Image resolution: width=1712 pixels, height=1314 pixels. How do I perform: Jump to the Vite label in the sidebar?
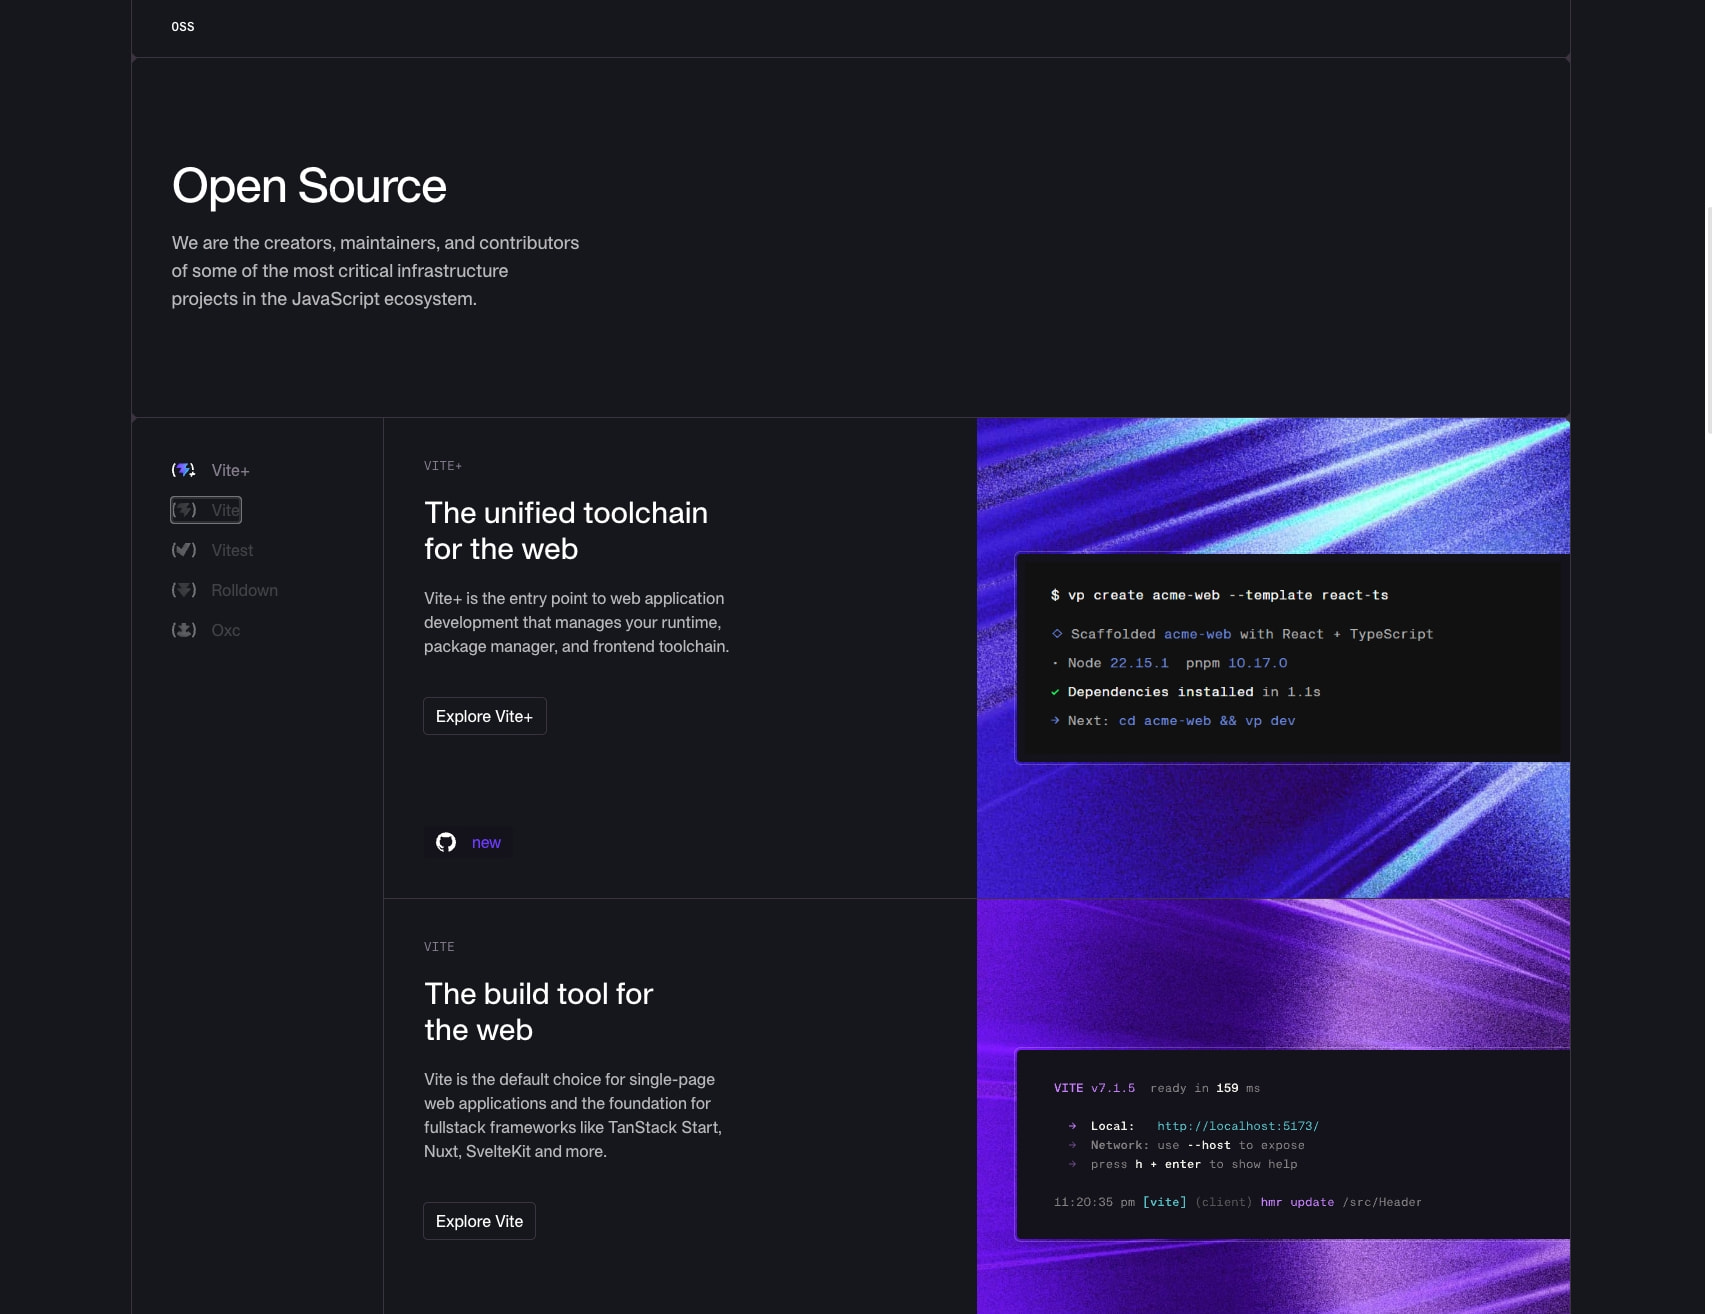(x=225, y=510)
